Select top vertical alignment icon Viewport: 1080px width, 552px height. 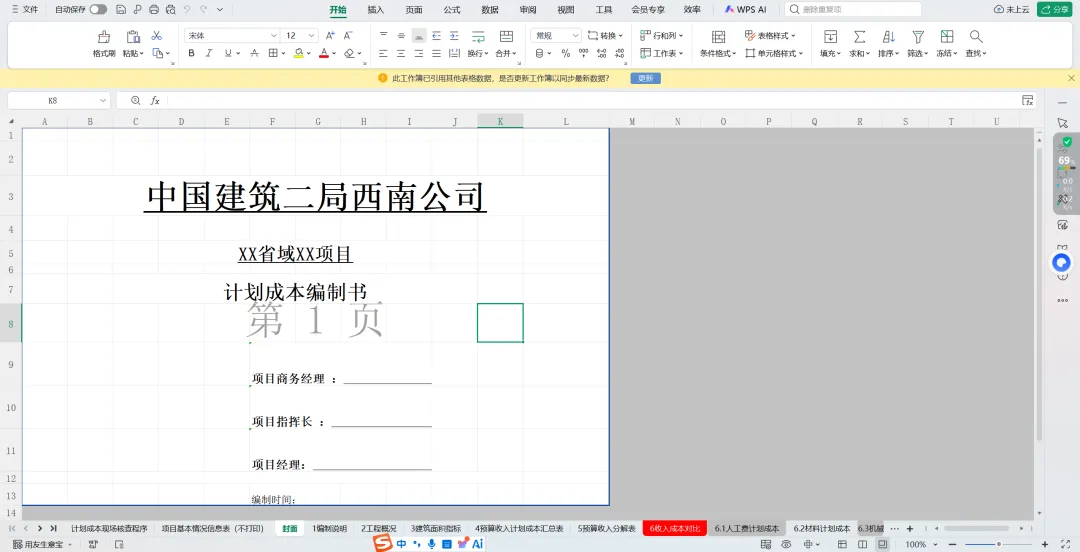[x=384, y=35]
